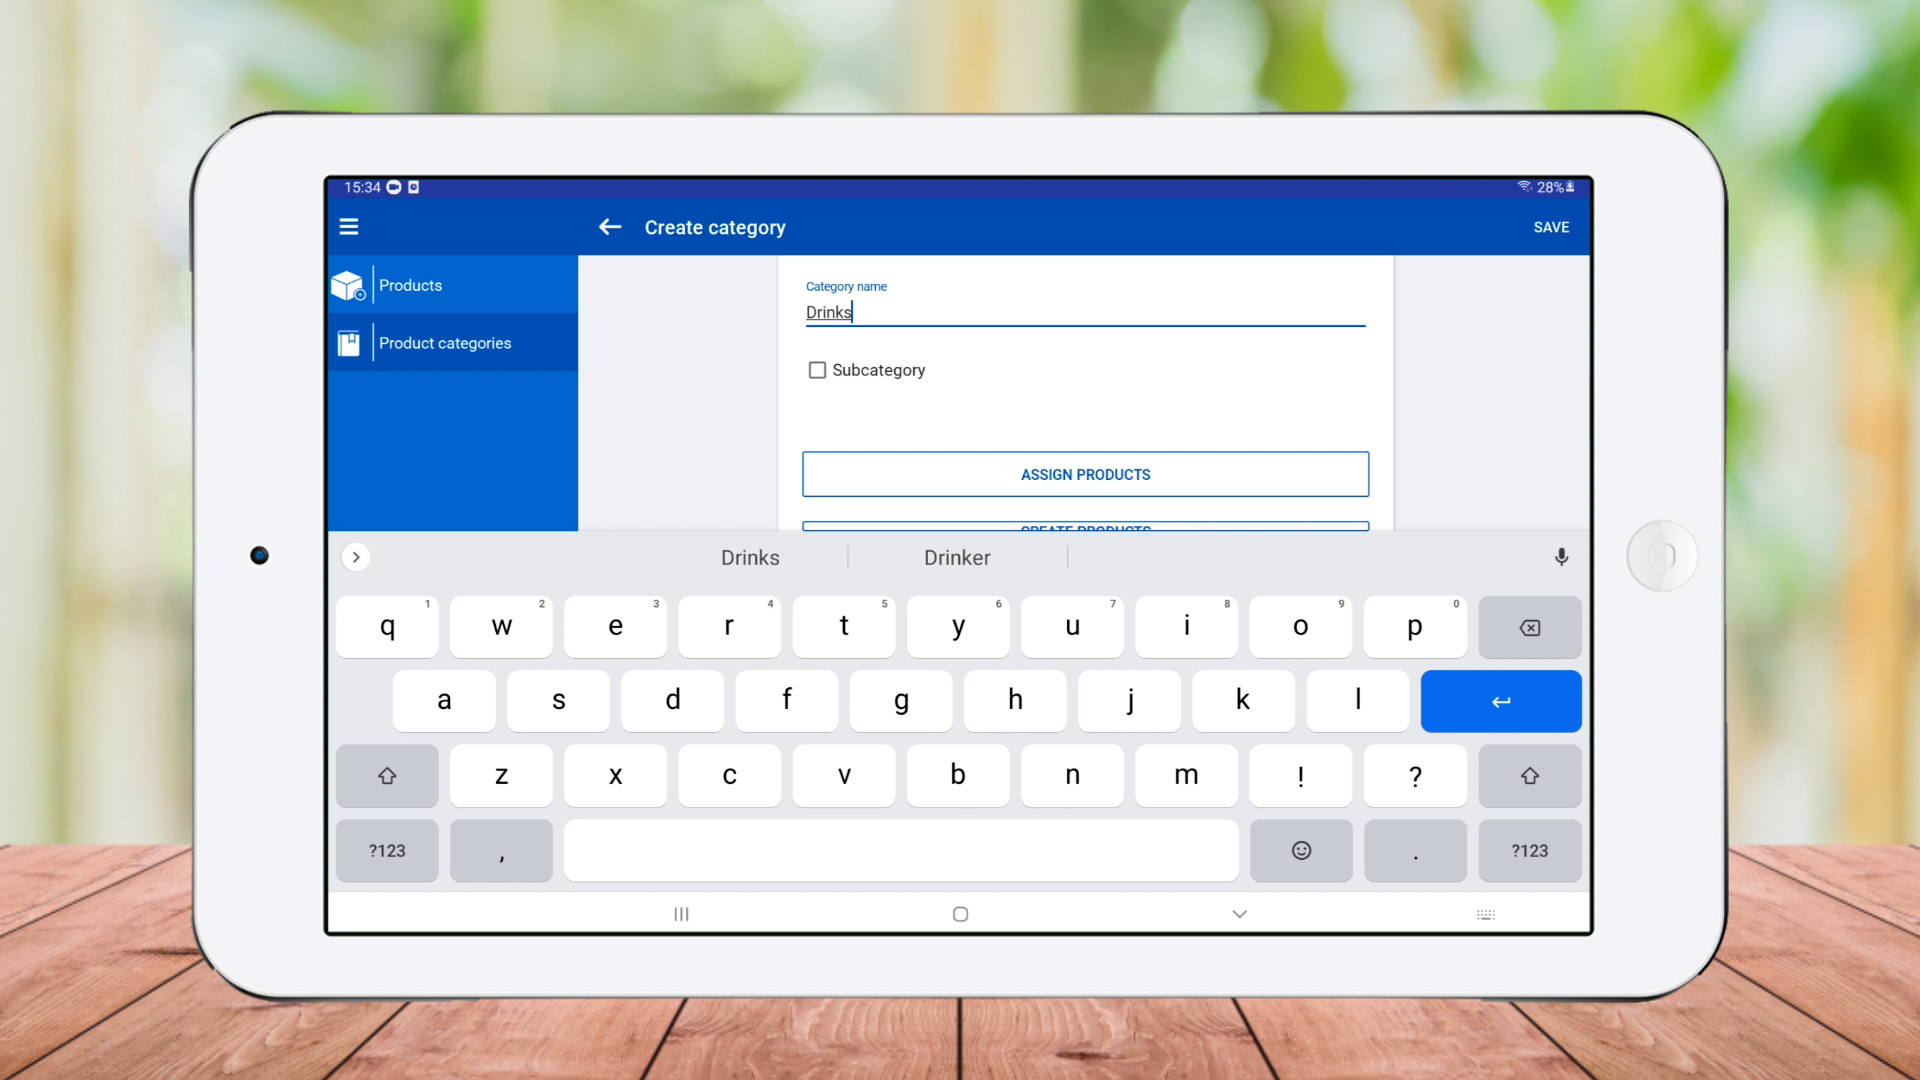Viewport: 1920px width, 1080px height.
Task: Enable the Subcategory checkbox
Action: click(817, 370)
